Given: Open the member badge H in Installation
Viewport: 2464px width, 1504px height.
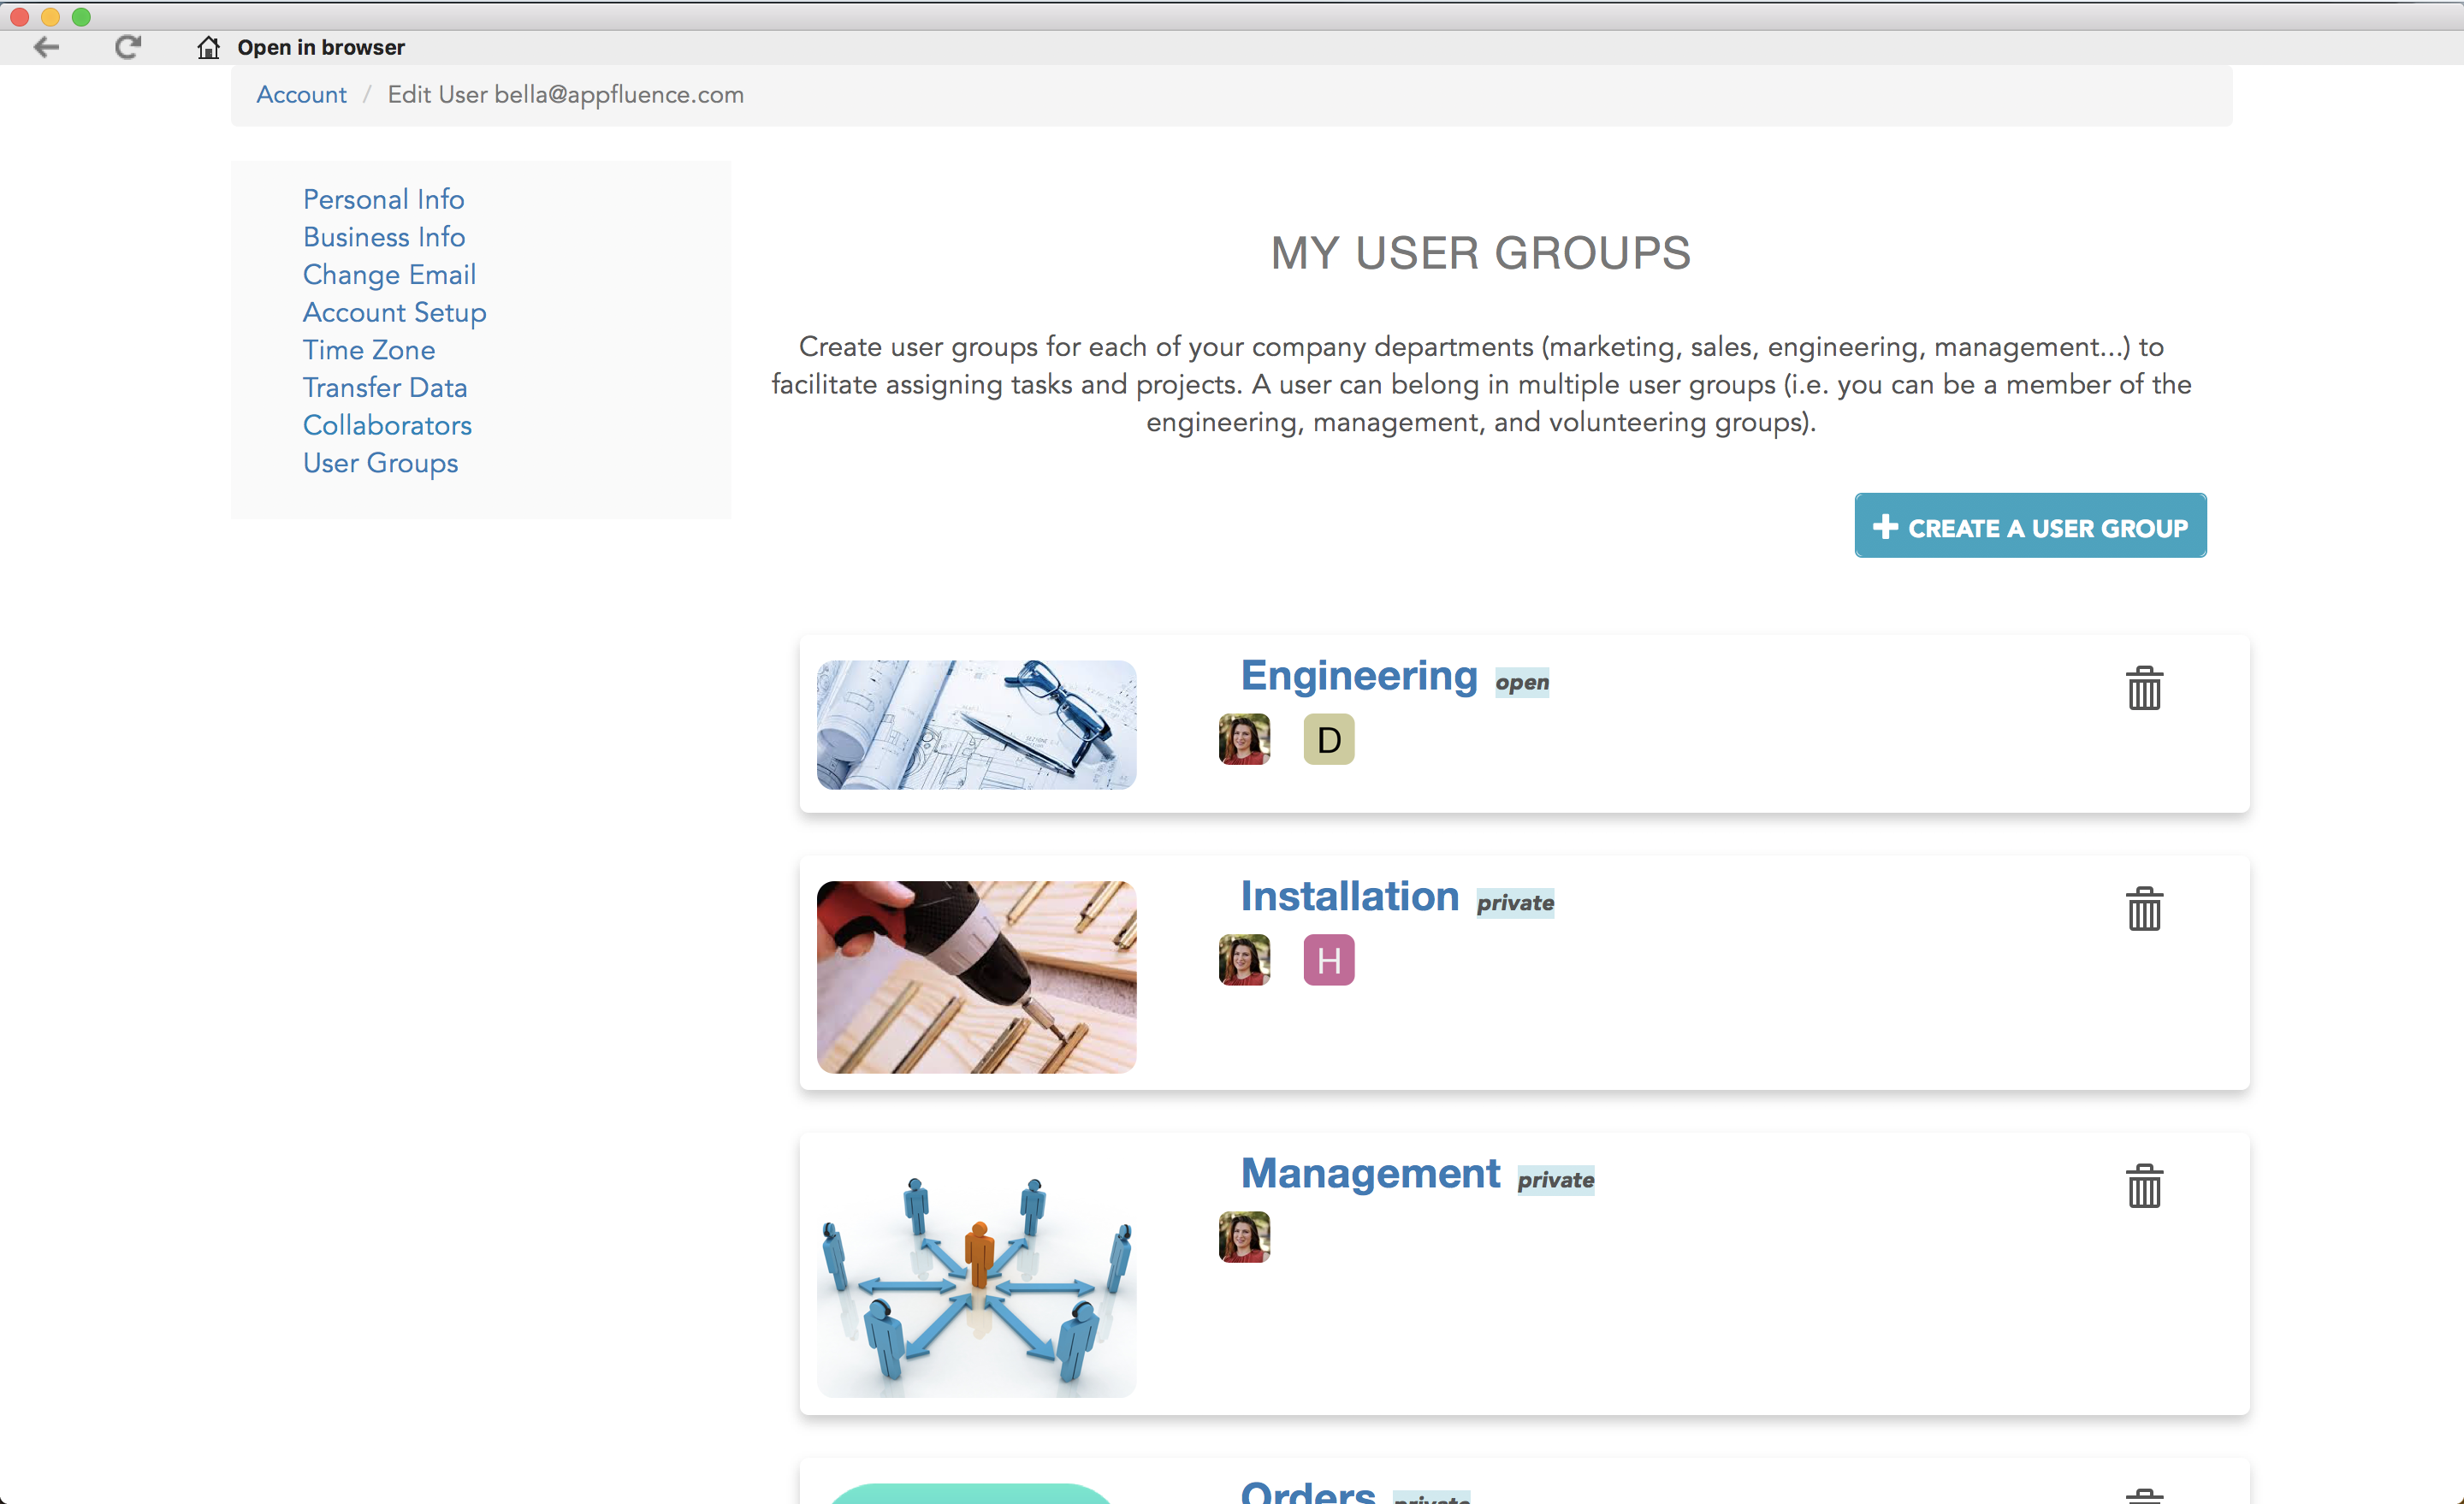Looking at the screenshot, I should [1328, 960].
